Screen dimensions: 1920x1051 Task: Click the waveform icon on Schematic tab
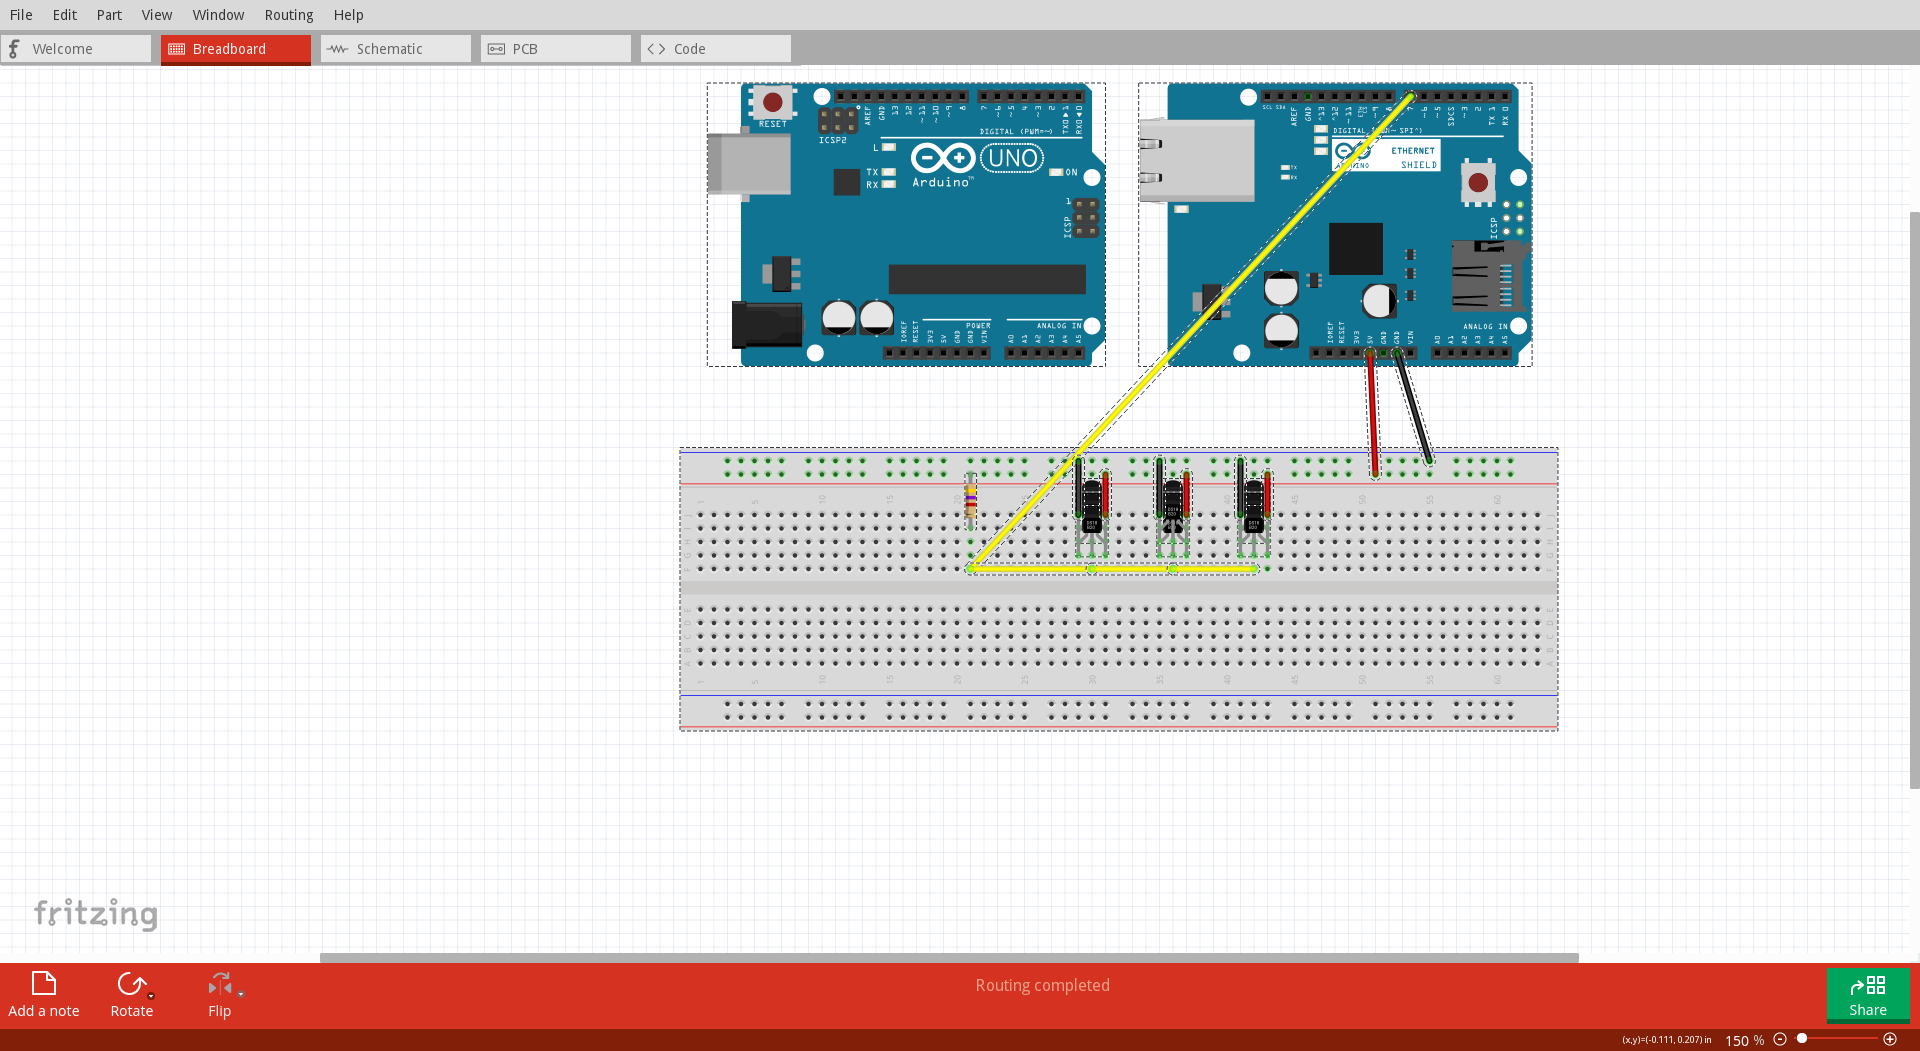coord(337,48)
